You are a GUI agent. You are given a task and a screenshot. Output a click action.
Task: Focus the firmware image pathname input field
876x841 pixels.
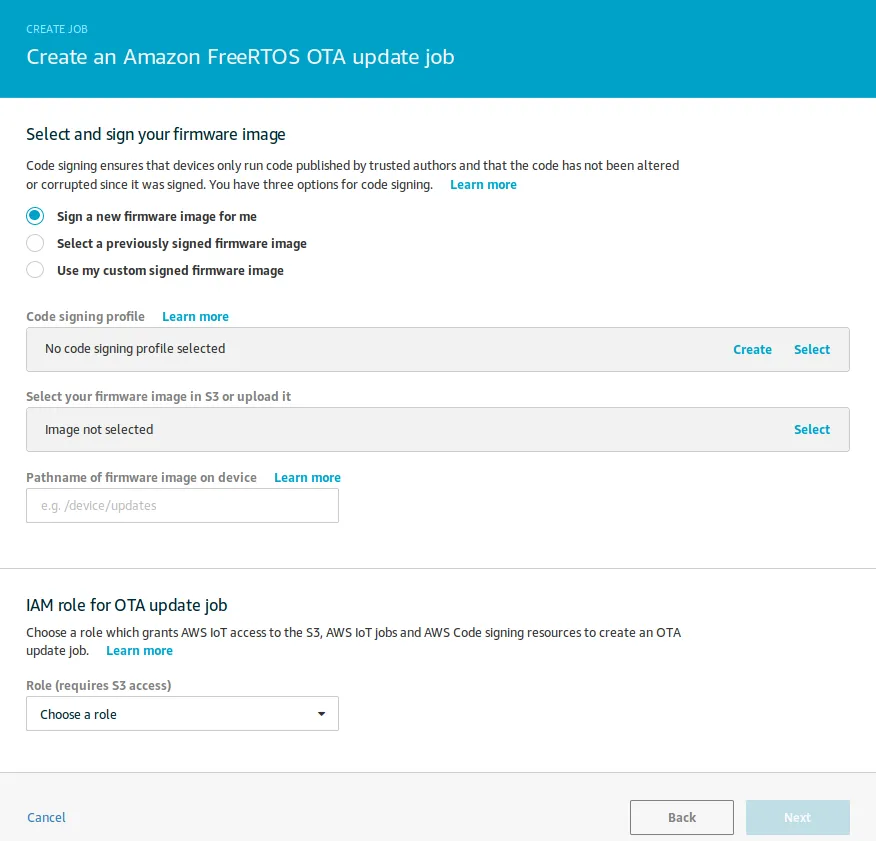182,506
